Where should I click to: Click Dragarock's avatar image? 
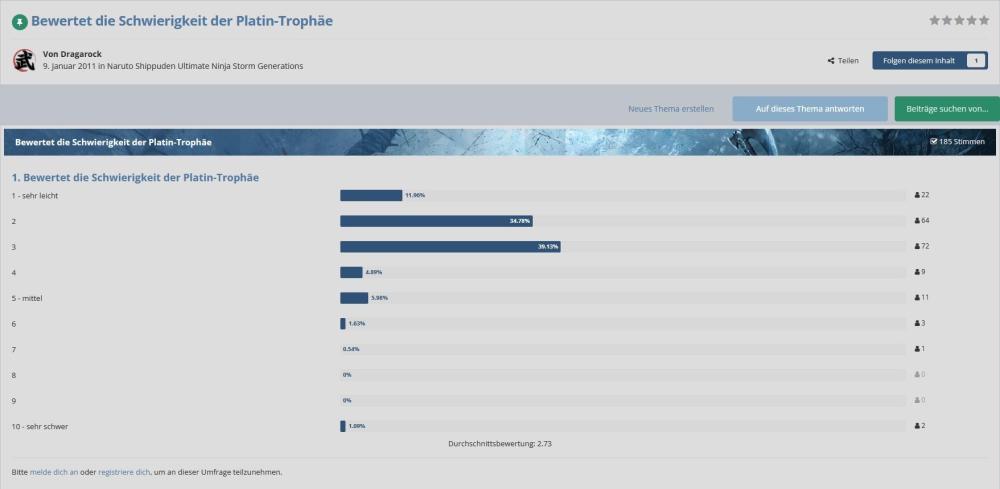click(24, 60)
